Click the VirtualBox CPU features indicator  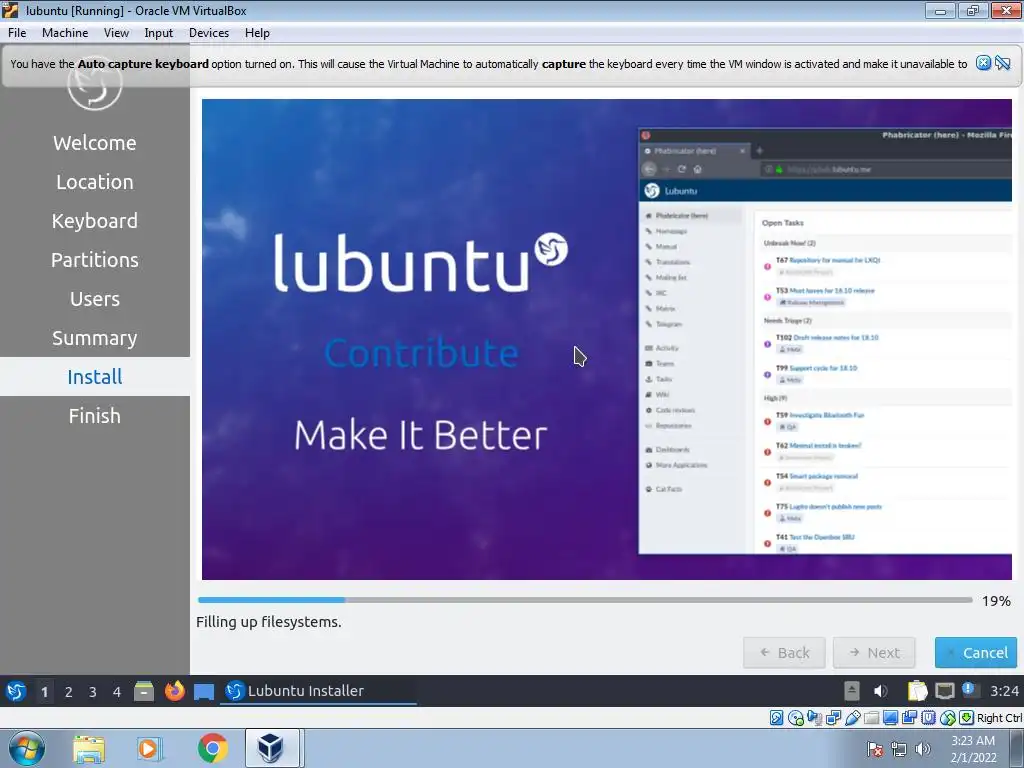point(929,718)
